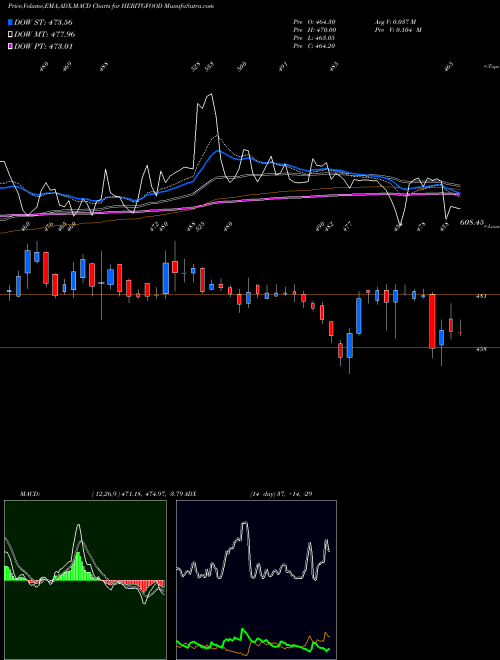Select the 'DOW PT: 473.01' legend text
The height and width of the screenshot is (660, 500).
click(x=43, y=46)
